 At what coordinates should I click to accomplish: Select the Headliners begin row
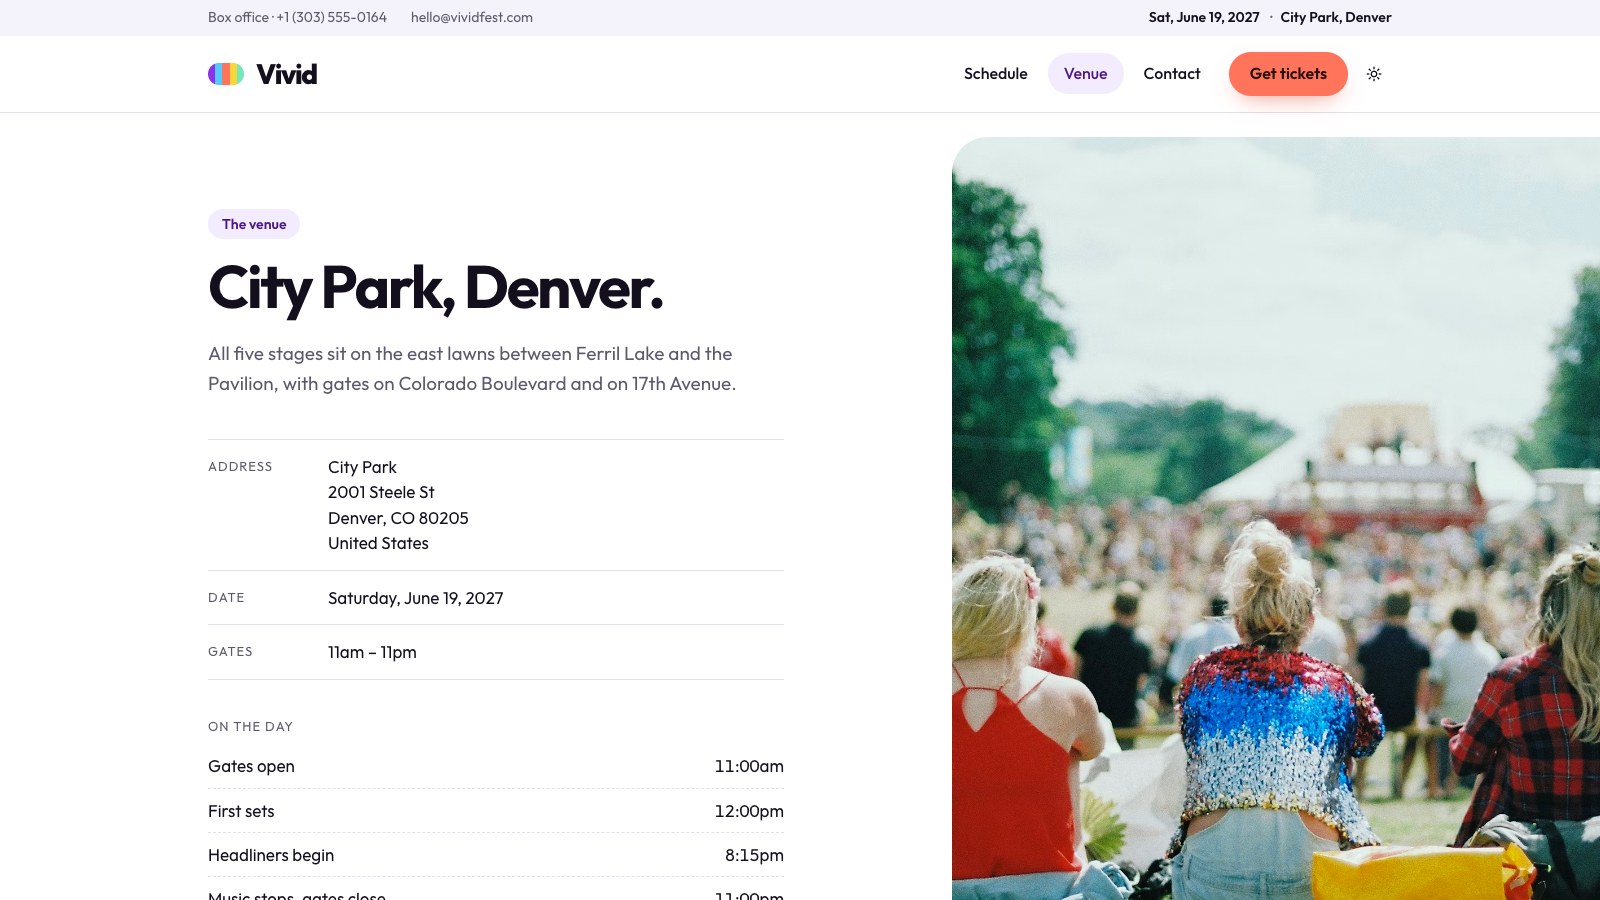click(496, 855)
